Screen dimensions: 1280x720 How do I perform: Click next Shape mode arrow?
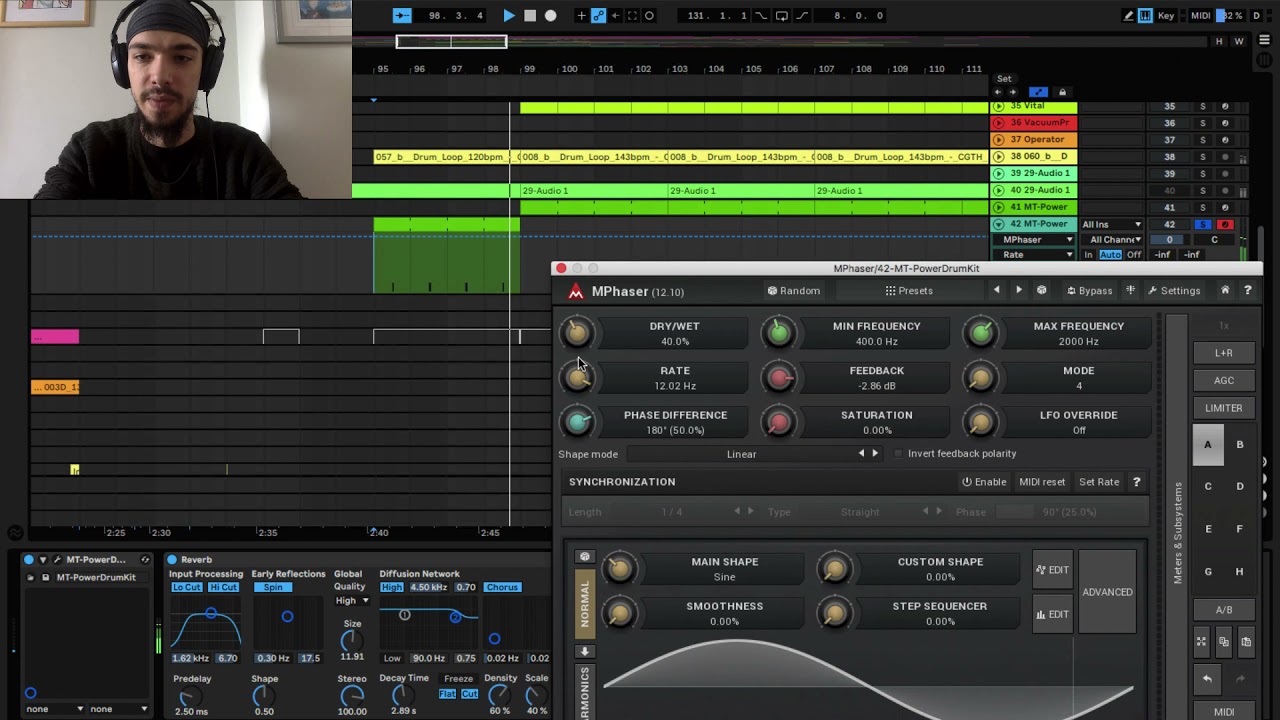(875, 454)
